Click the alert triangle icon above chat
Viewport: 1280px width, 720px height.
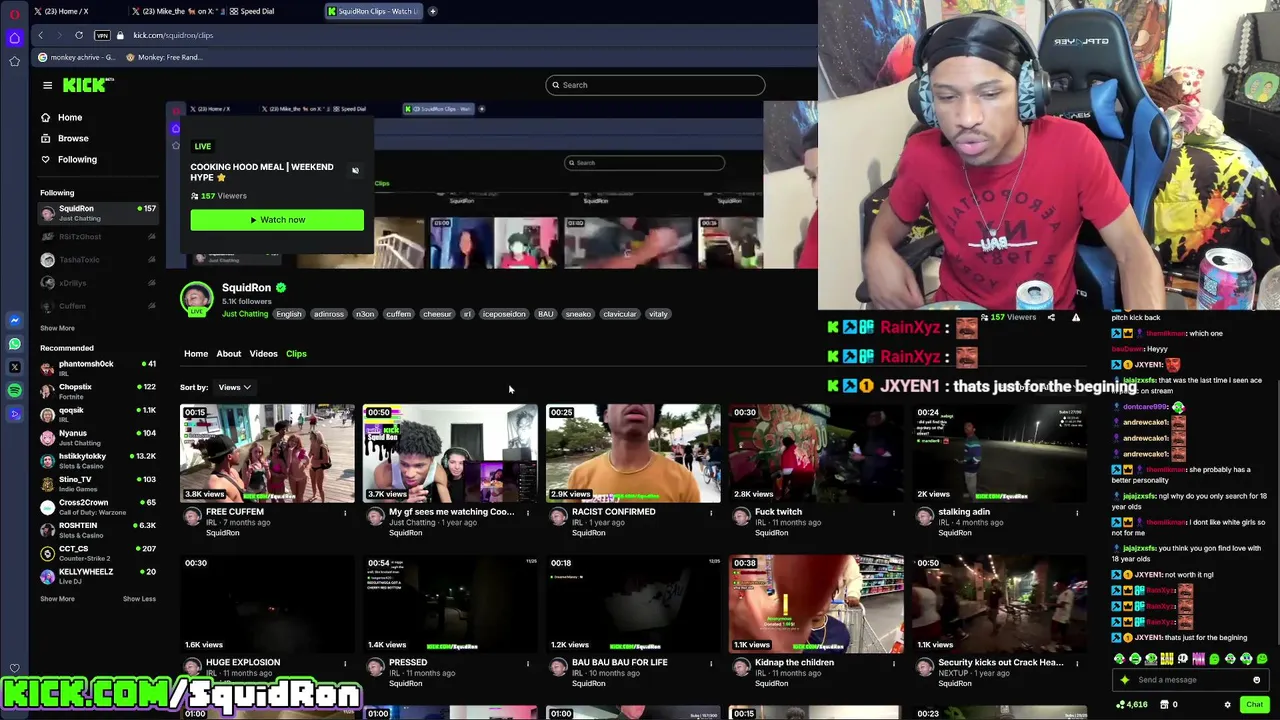[1076, 317]
